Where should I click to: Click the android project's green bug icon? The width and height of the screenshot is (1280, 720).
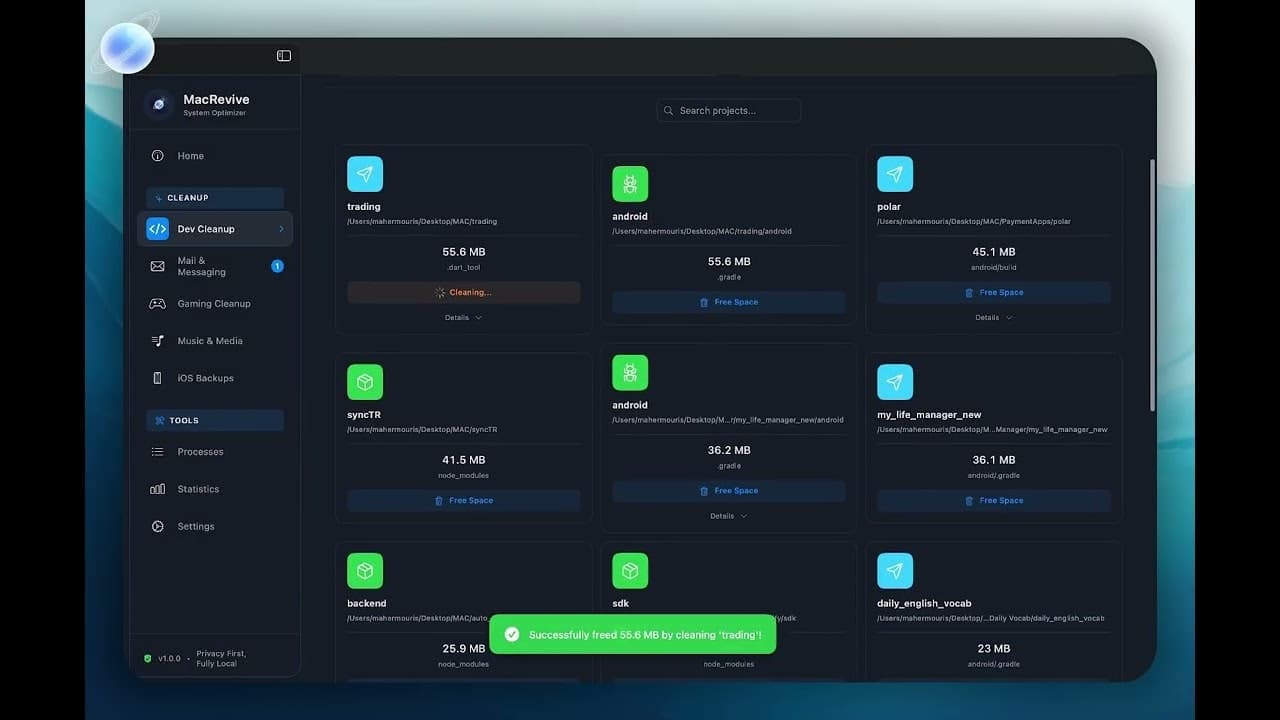629,184
